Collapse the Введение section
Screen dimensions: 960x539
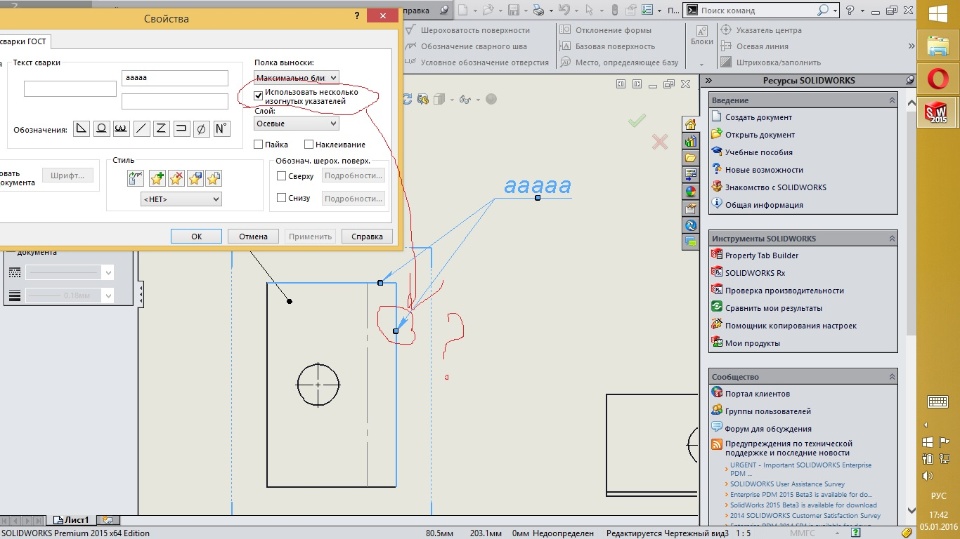click(x=892, y=100)
